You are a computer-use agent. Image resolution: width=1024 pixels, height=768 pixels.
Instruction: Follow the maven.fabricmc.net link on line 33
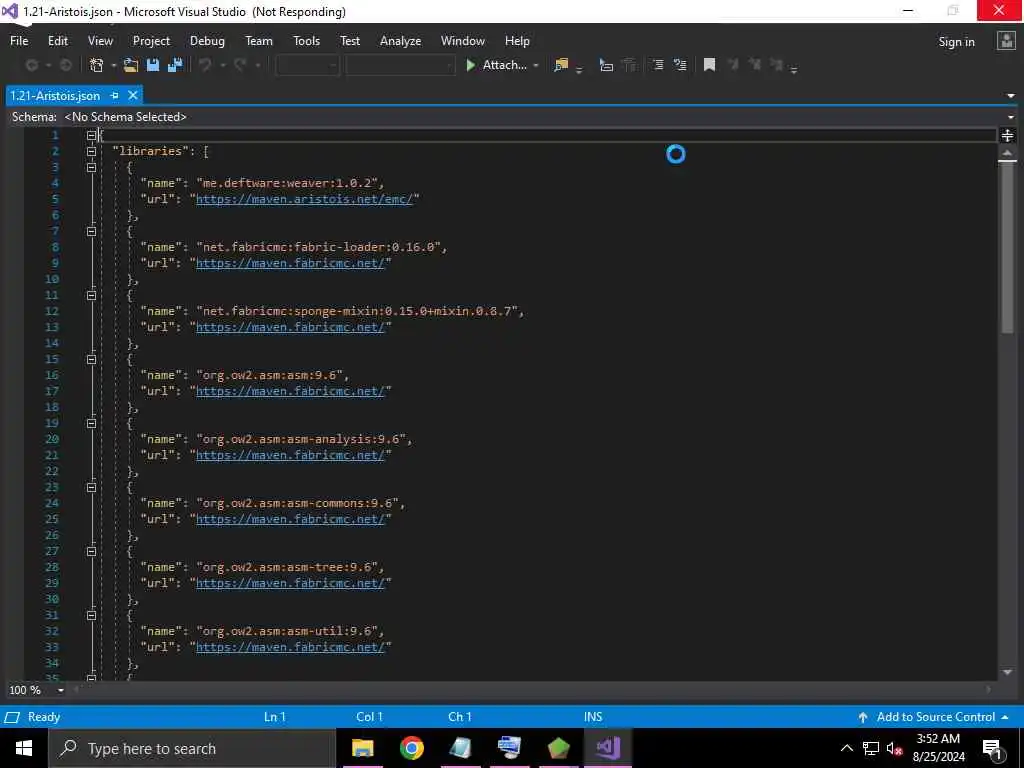(291, 647)
